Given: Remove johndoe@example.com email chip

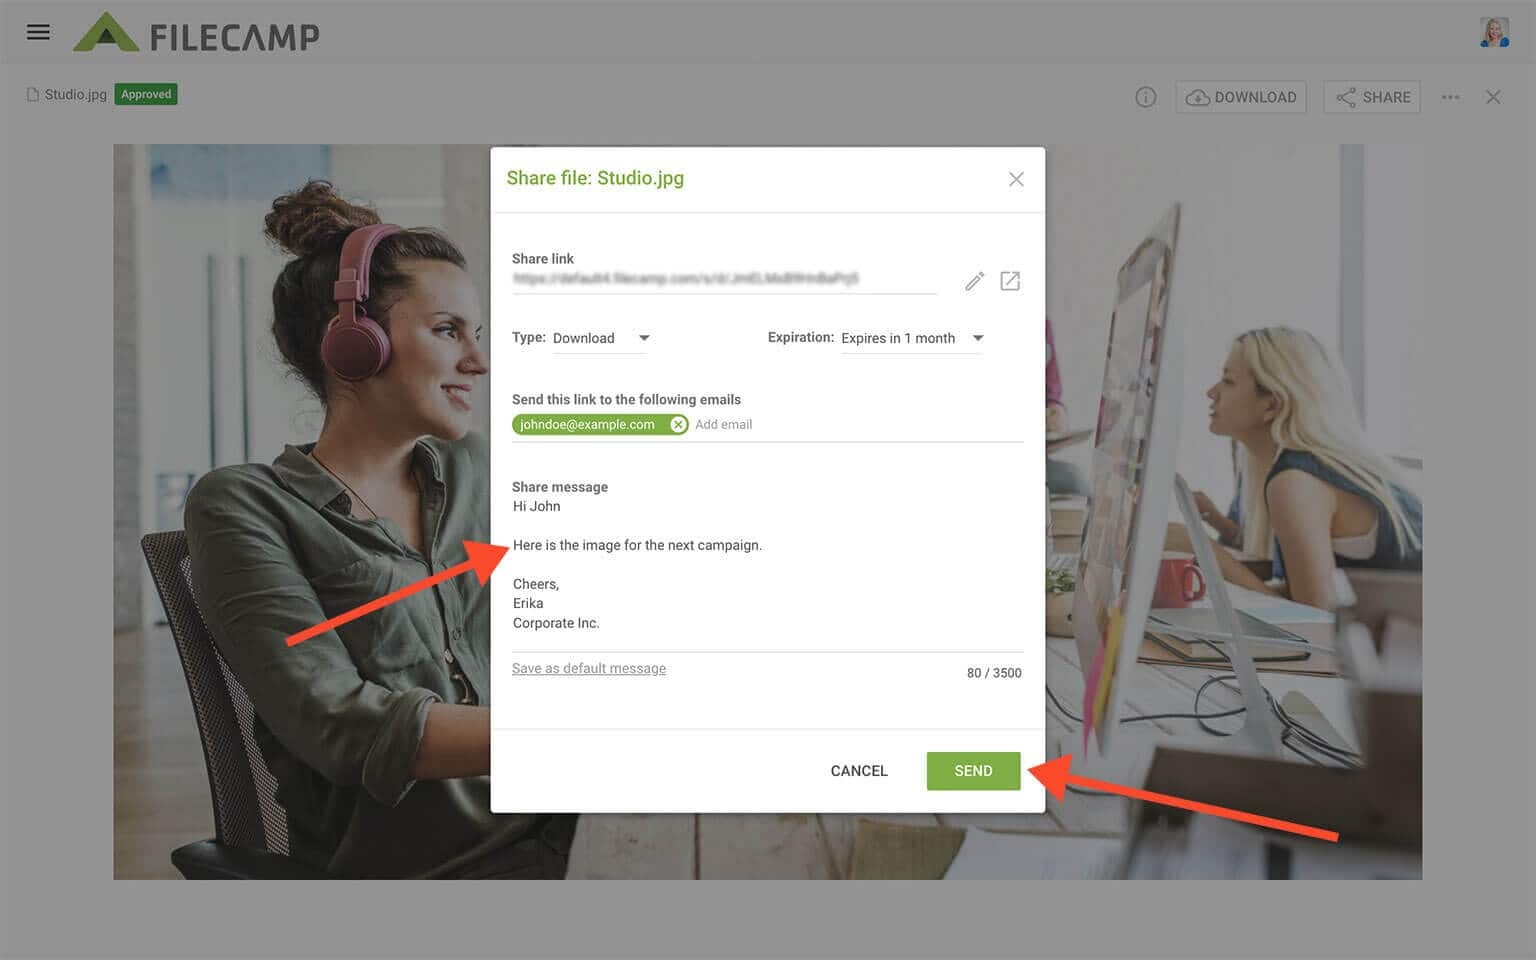Looking at the screenshot, I should 678,425.
